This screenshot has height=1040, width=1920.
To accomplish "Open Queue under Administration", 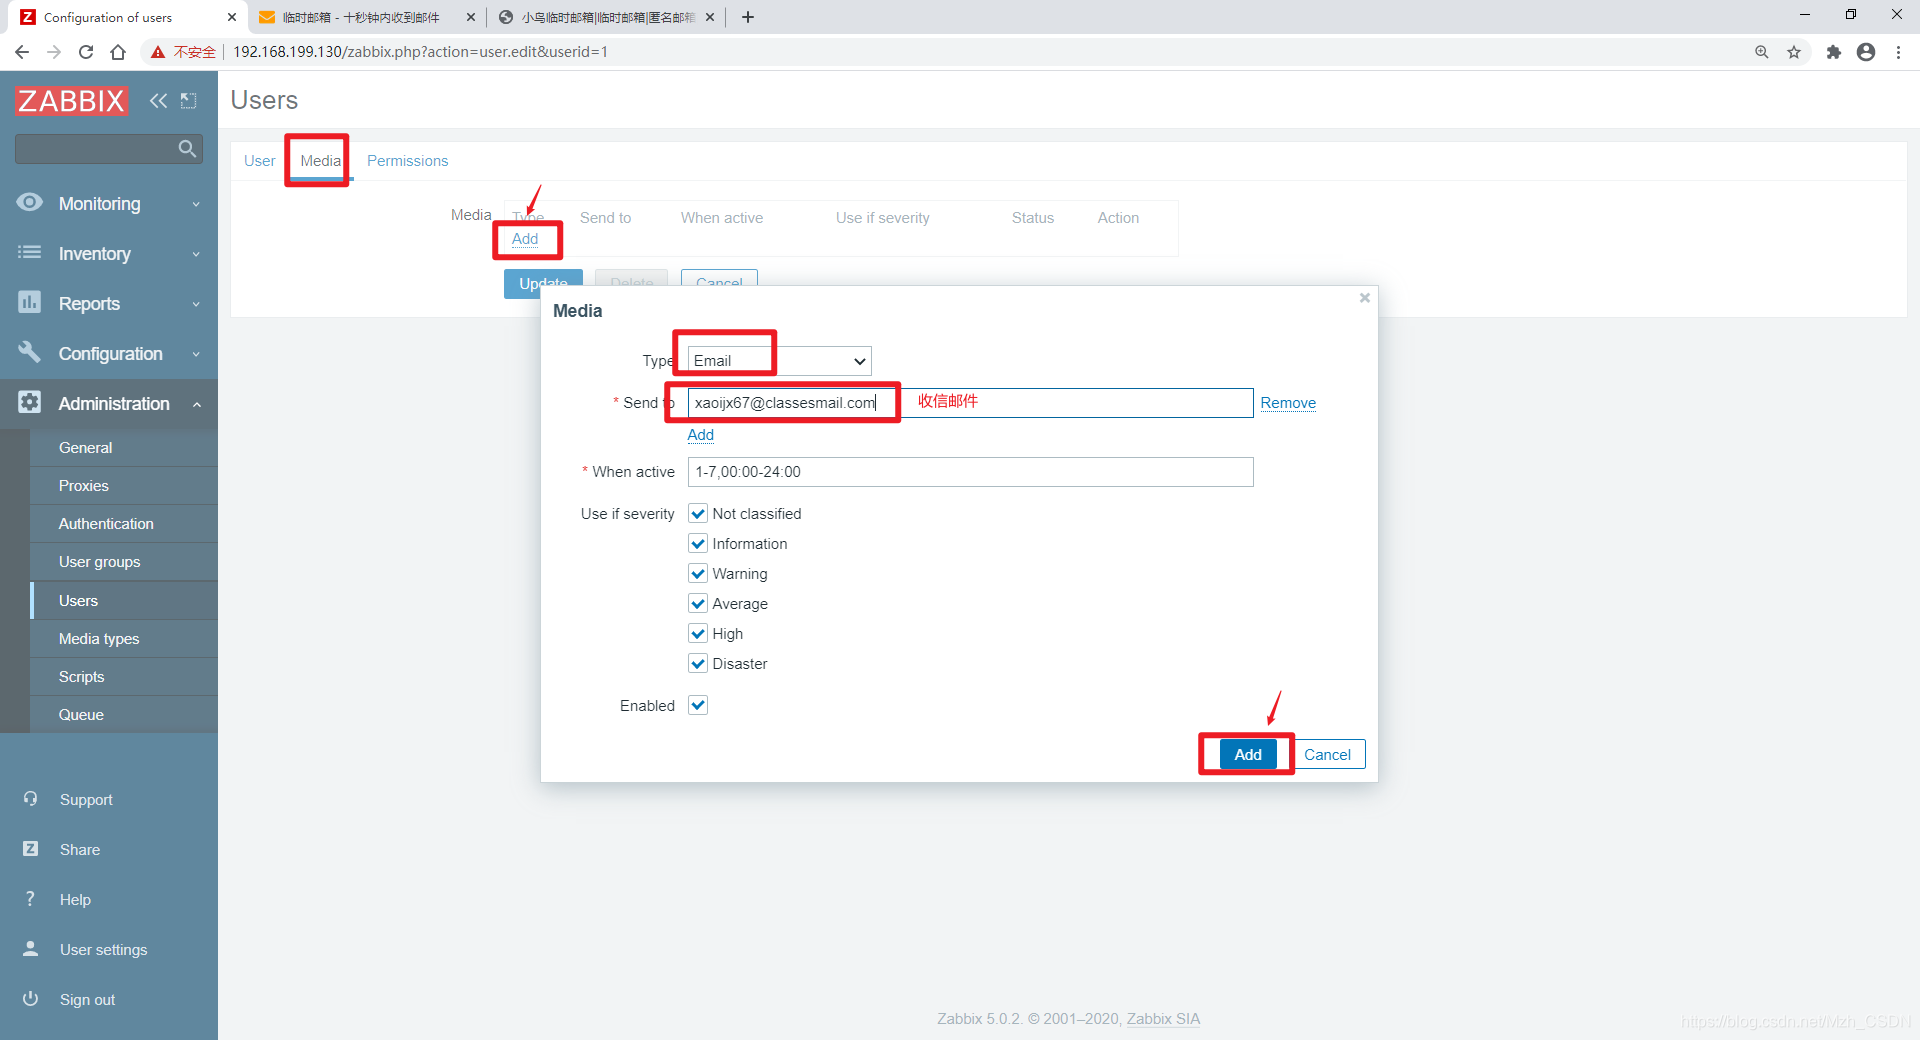I will coord(124,715).
